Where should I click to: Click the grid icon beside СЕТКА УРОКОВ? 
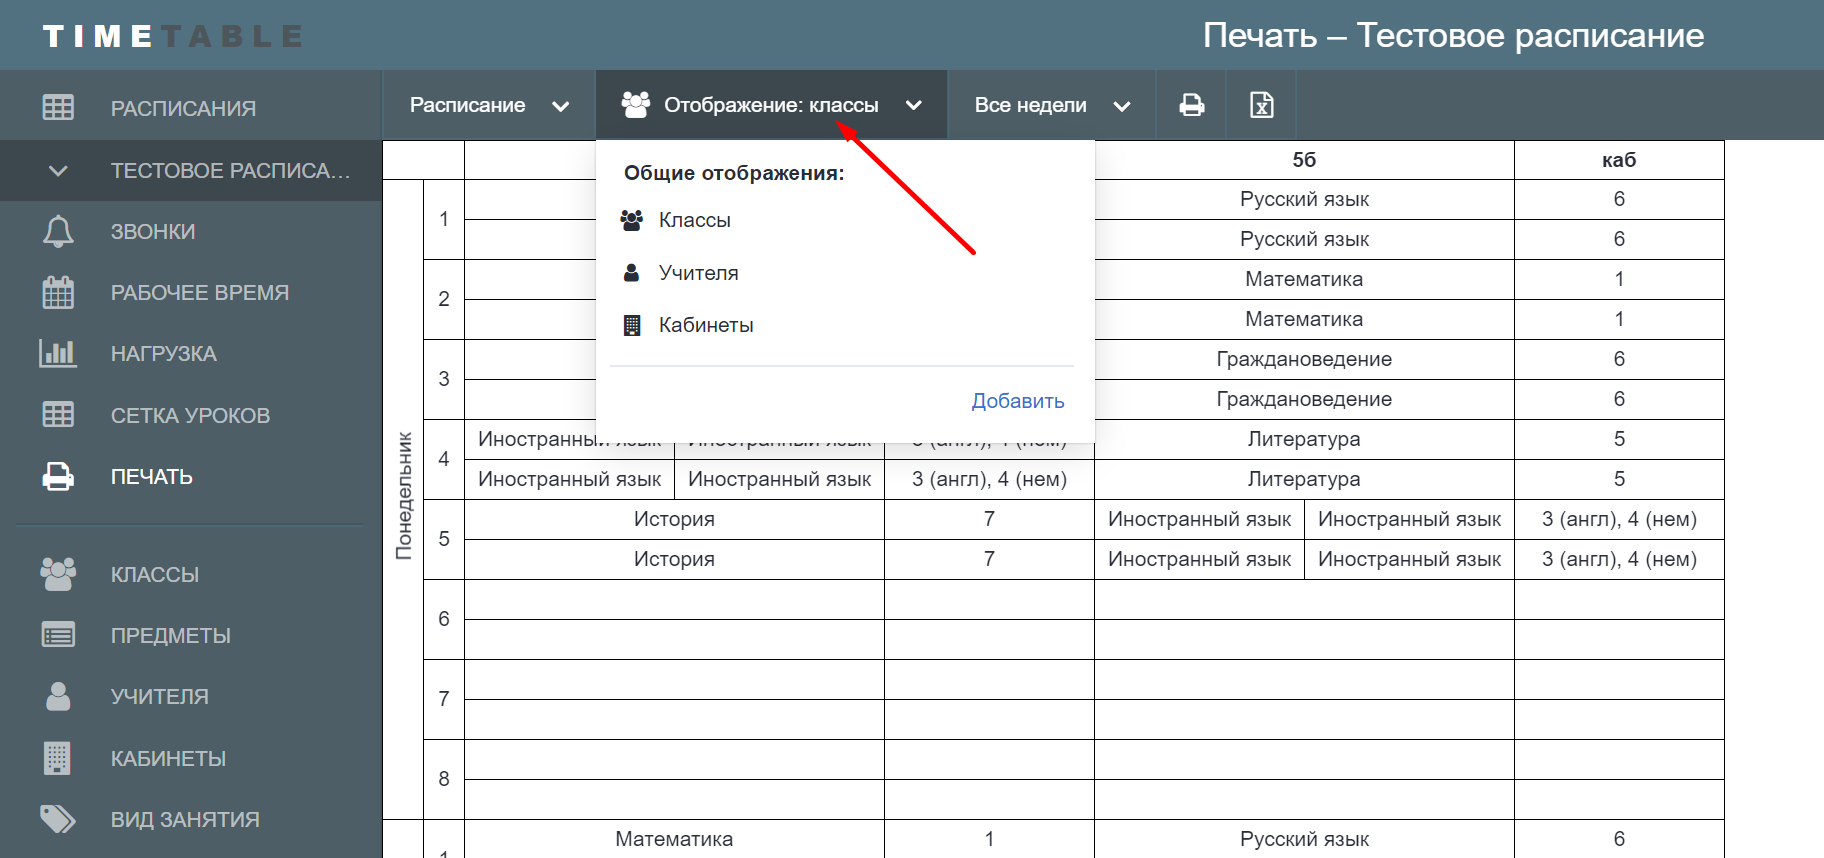58,415
